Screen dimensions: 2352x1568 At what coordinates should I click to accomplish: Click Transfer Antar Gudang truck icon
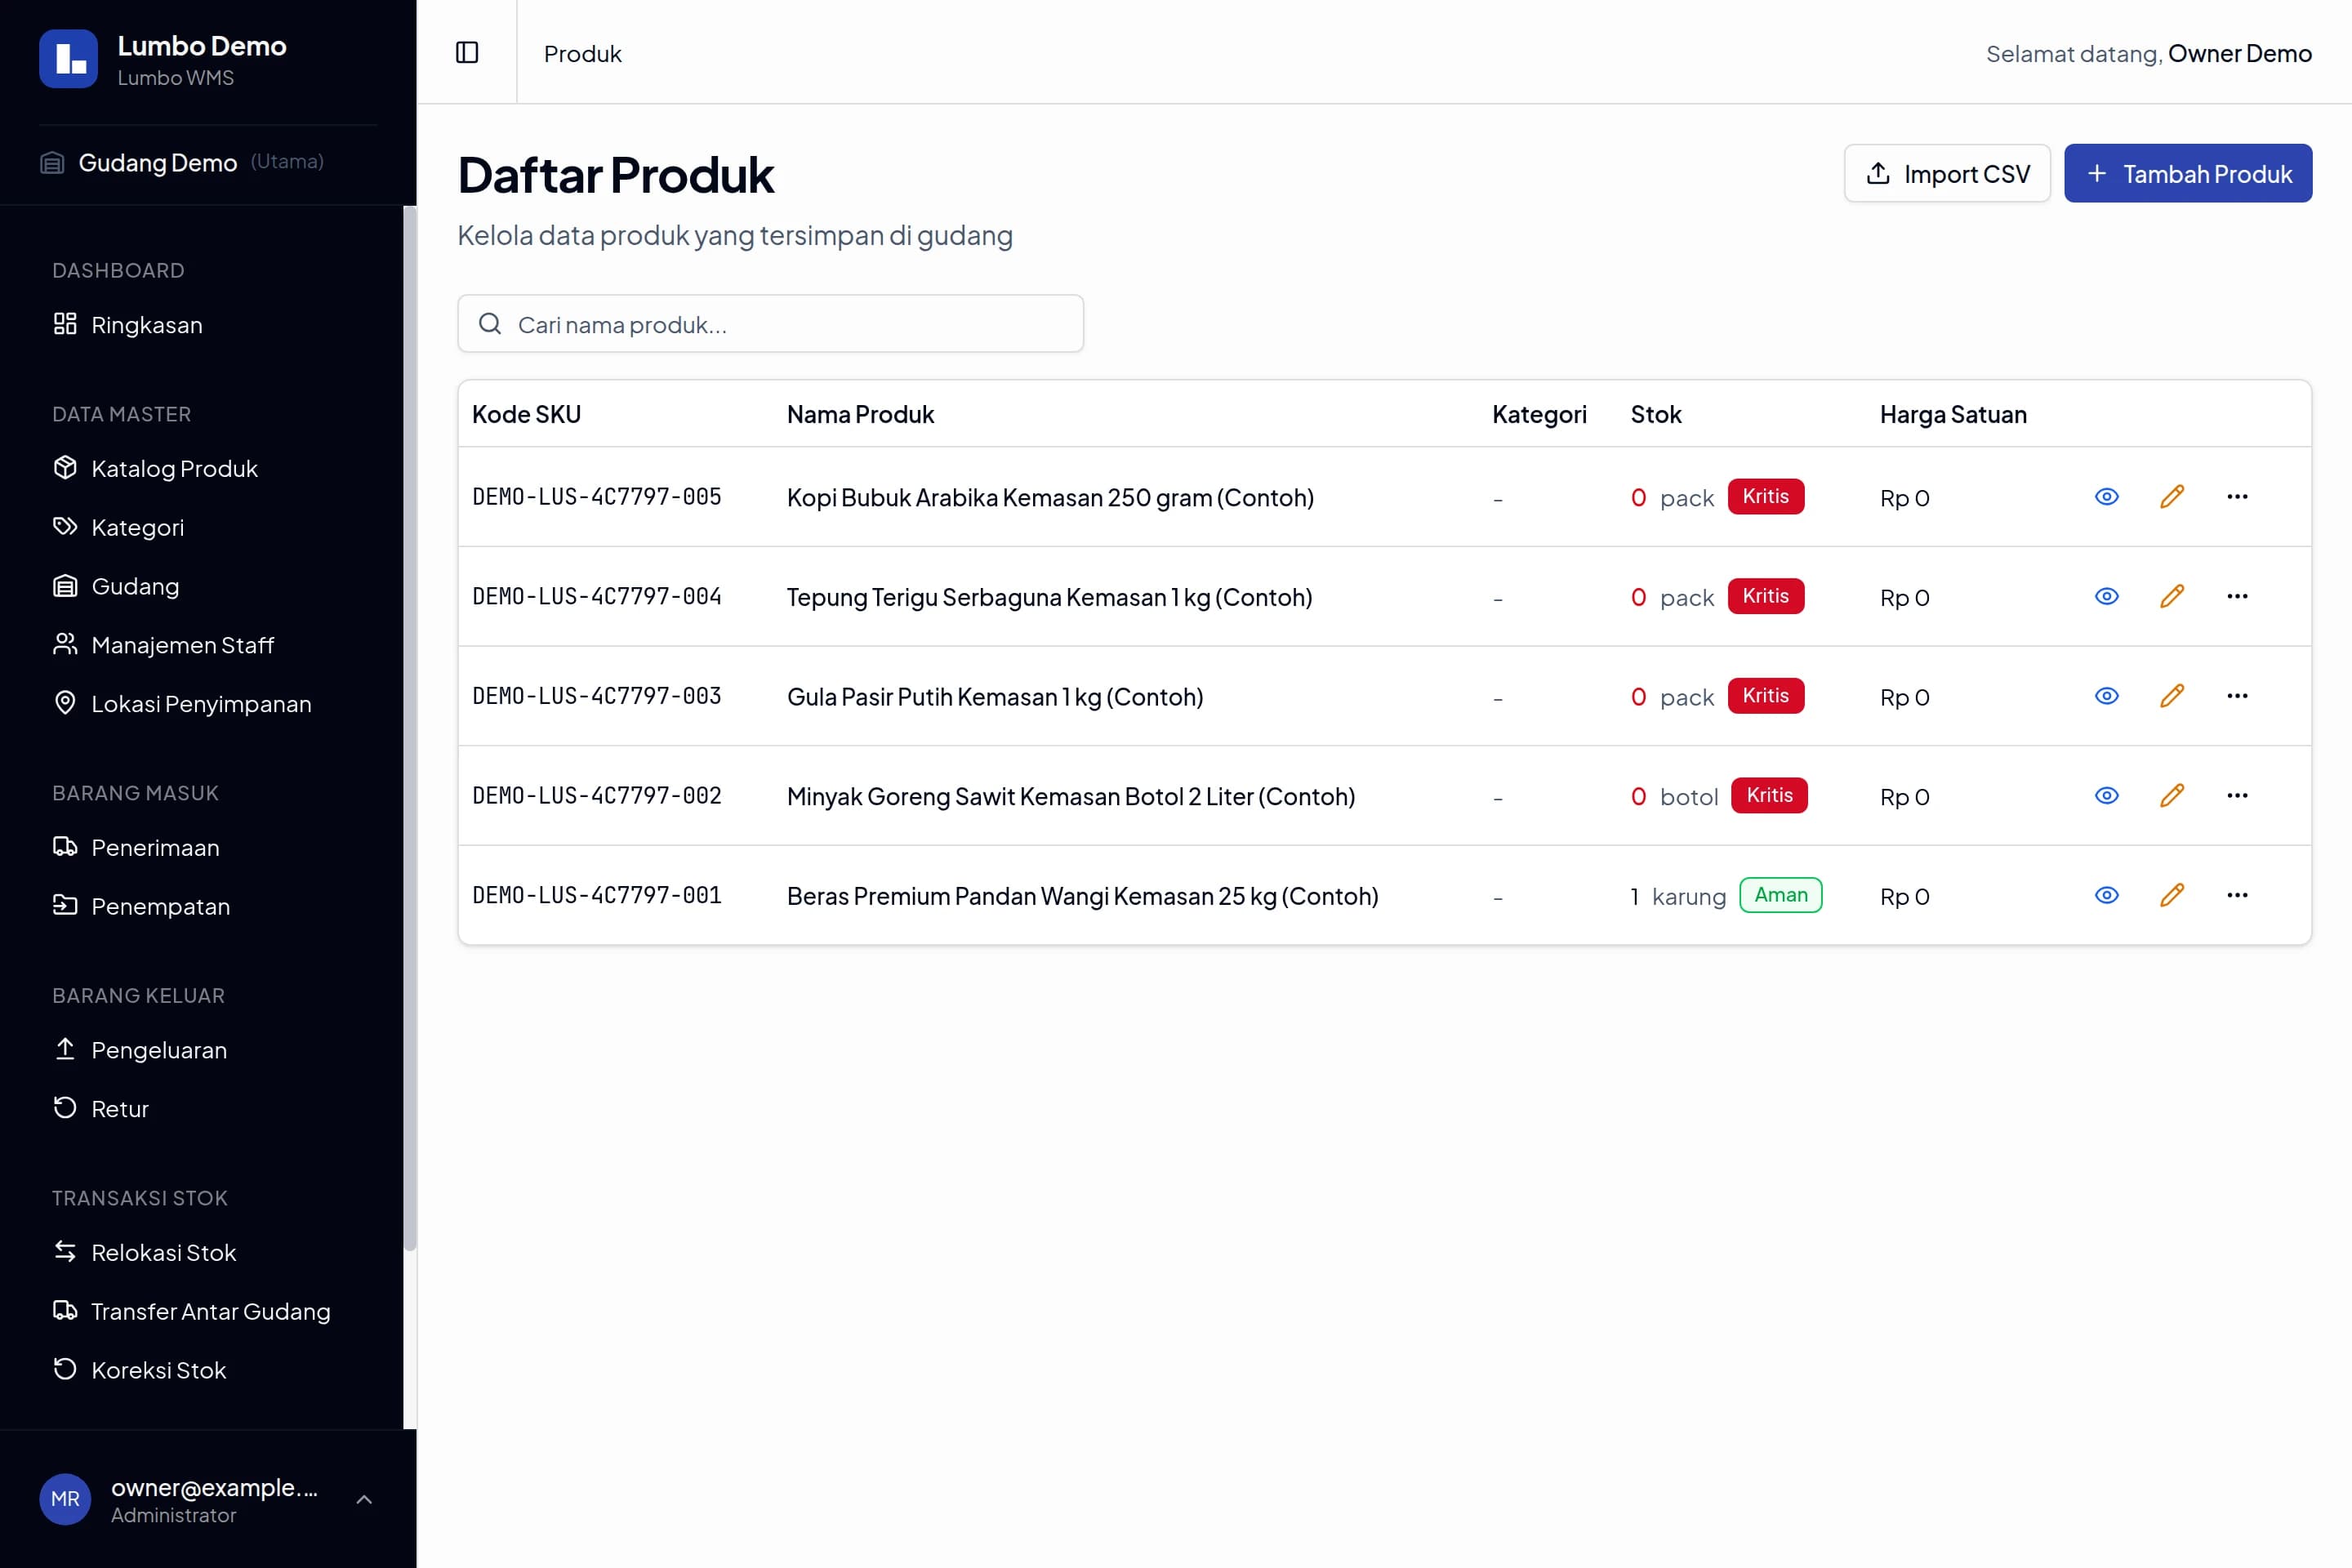[65, 1311]
